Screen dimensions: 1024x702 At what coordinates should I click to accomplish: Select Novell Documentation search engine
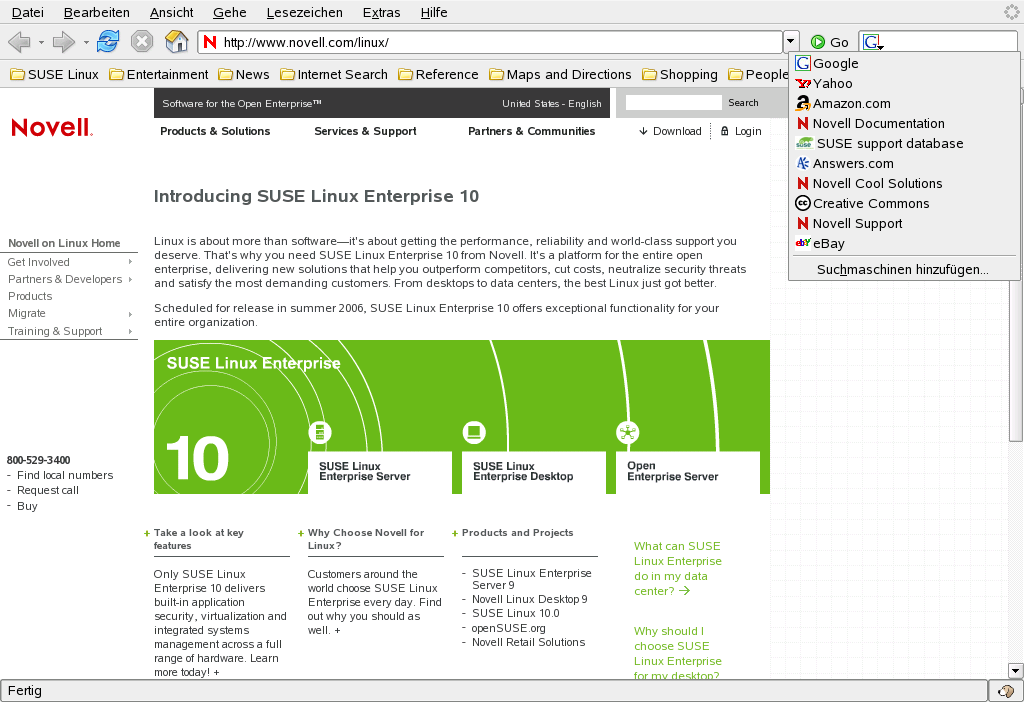click(904, 123)
